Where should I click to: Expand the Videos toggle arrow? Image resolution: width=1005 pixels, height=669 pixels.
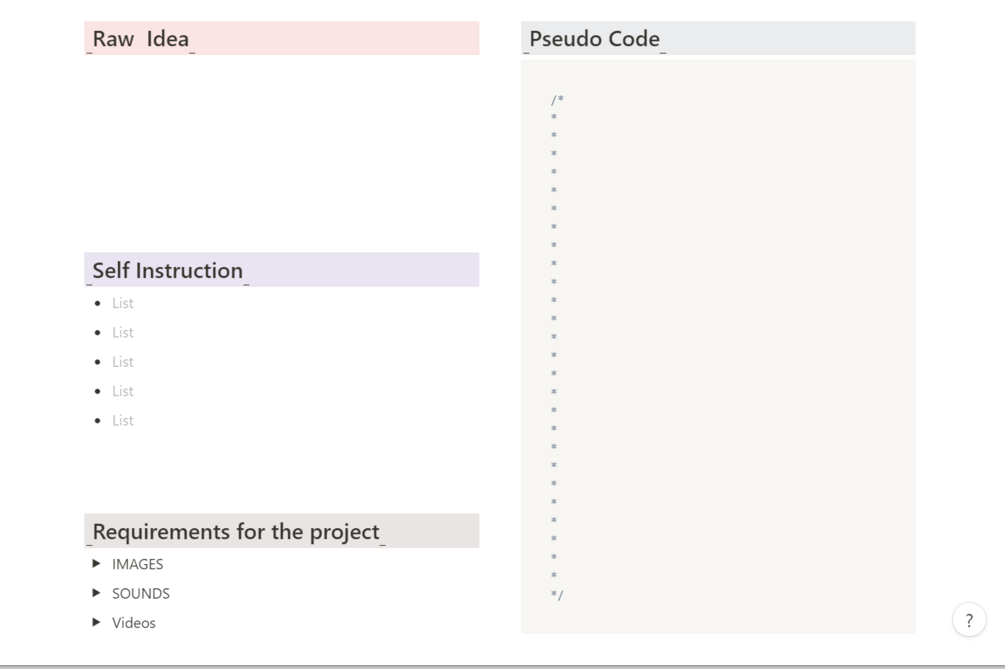pos(96,623)
